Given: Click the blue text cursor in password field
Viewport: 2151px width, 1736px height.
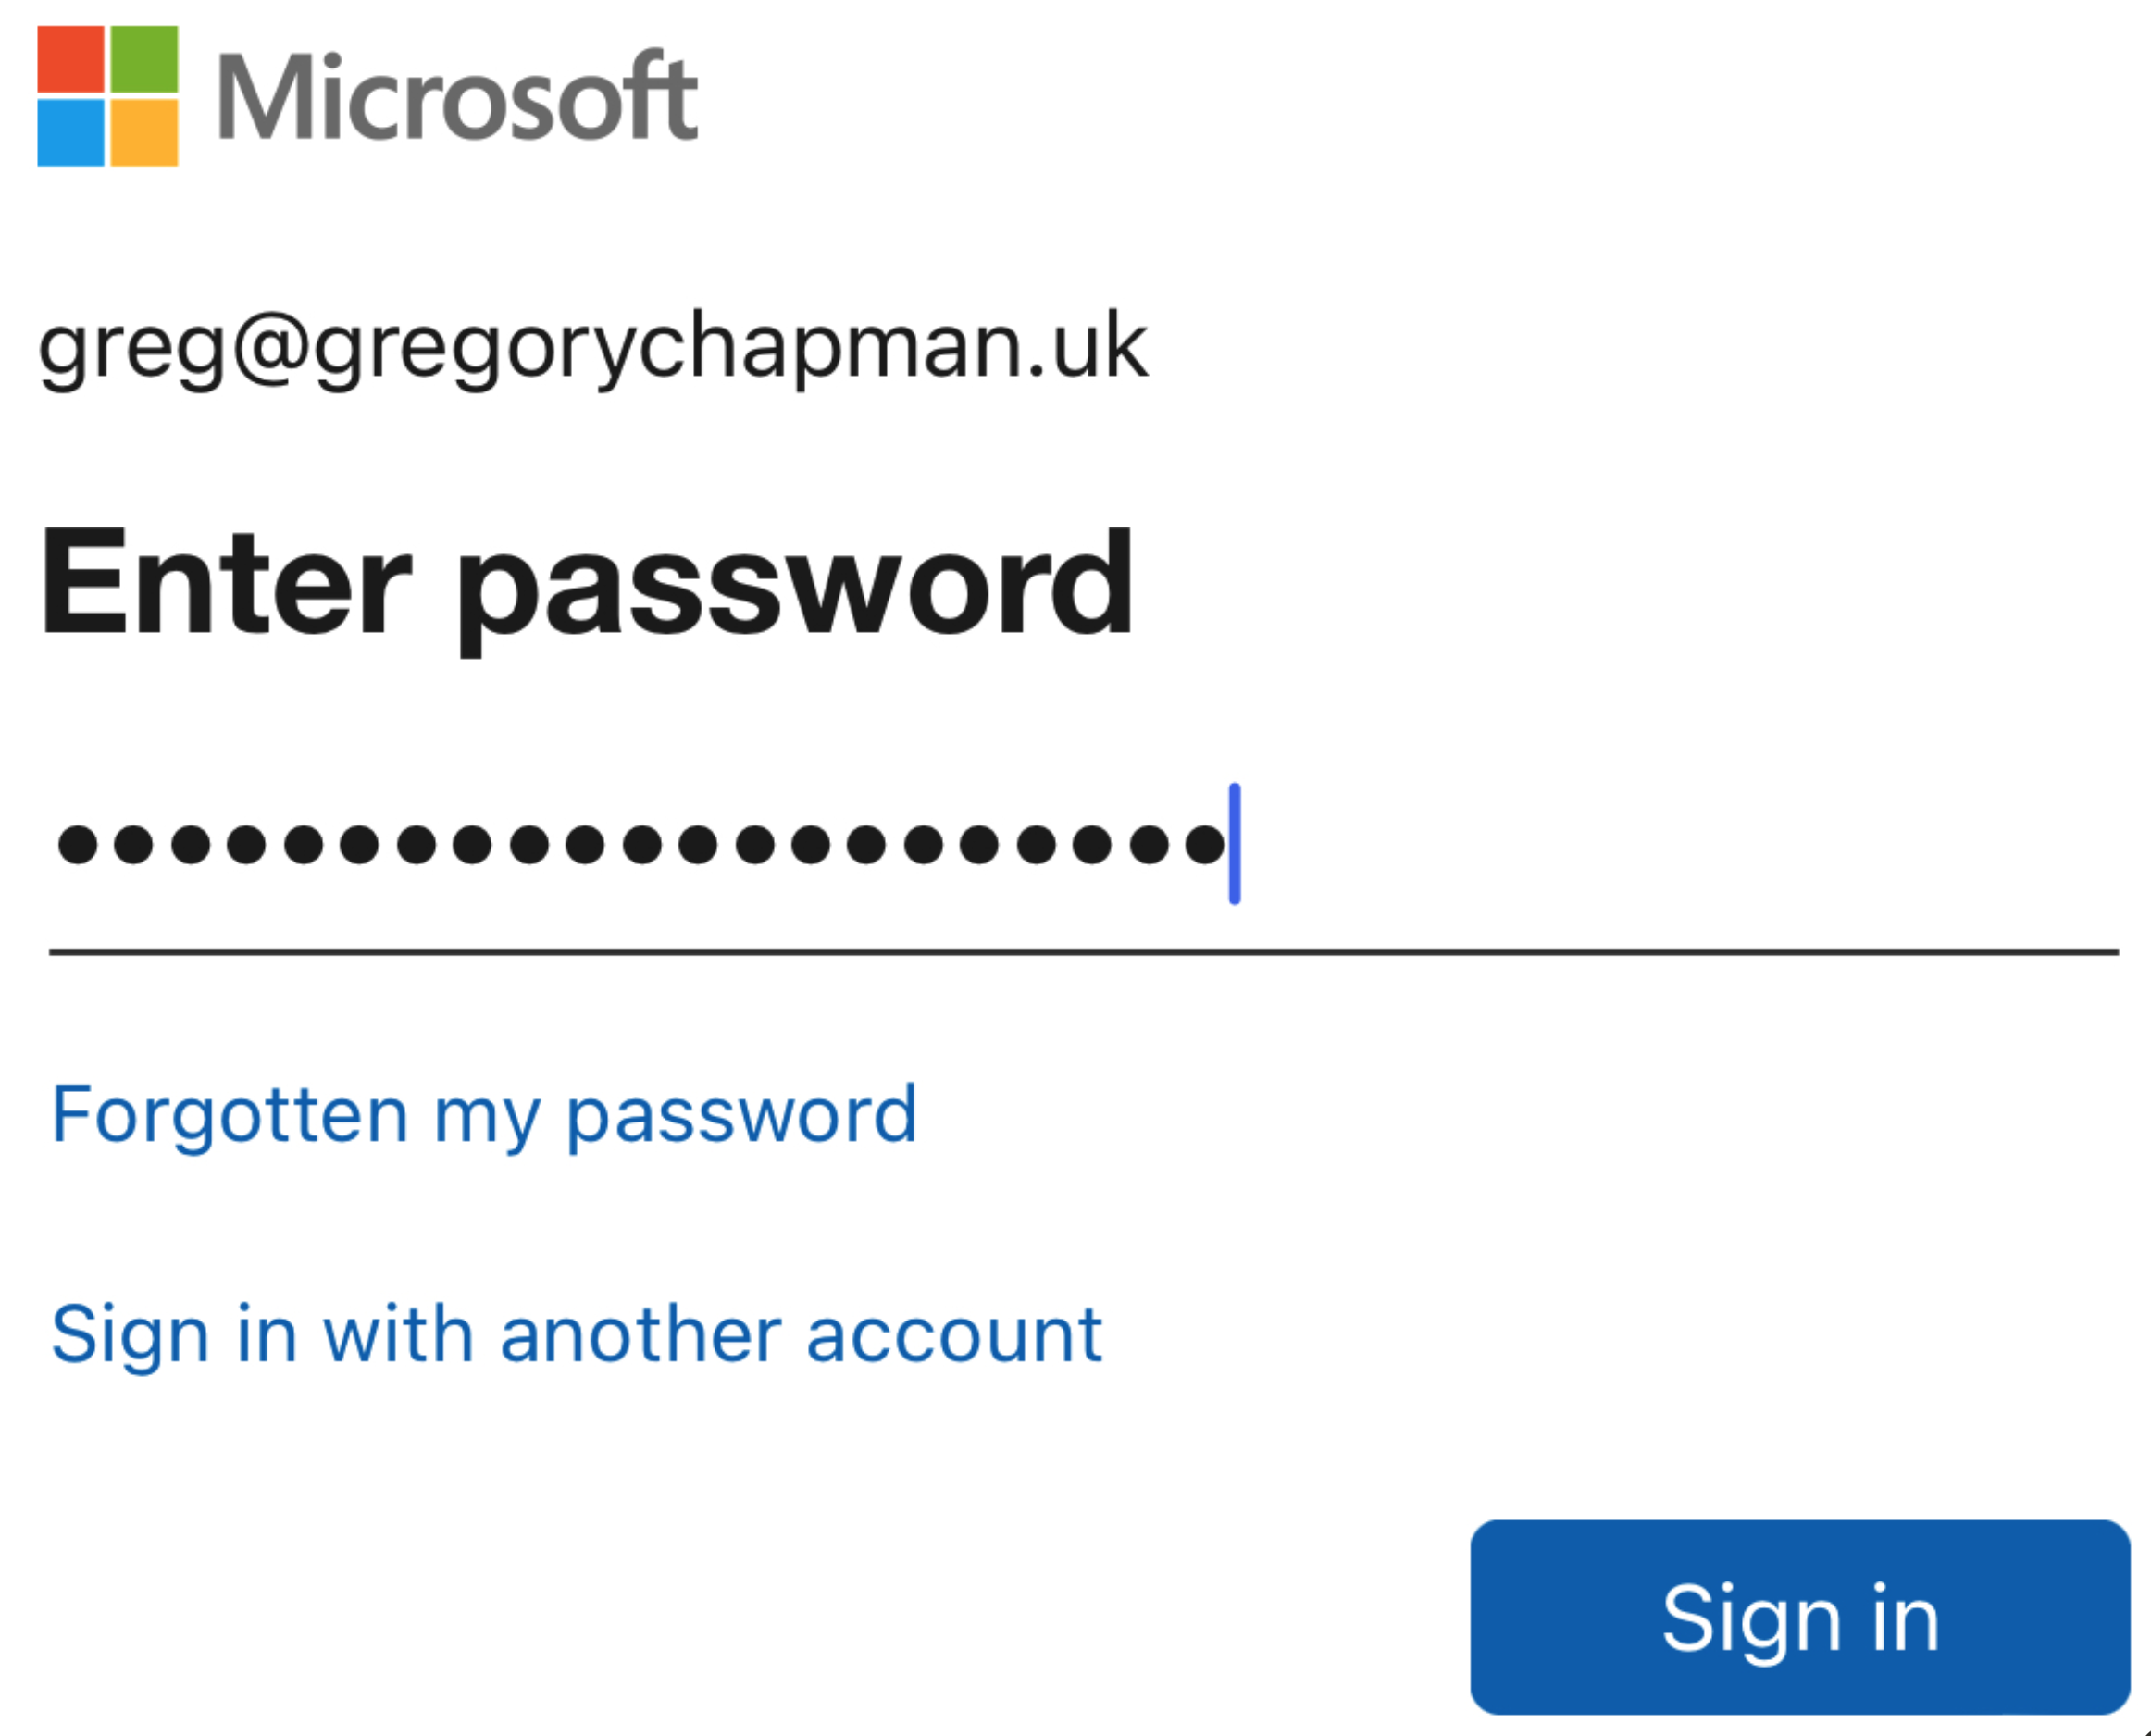Looking at the screenshot, I should pos(1235,845).
